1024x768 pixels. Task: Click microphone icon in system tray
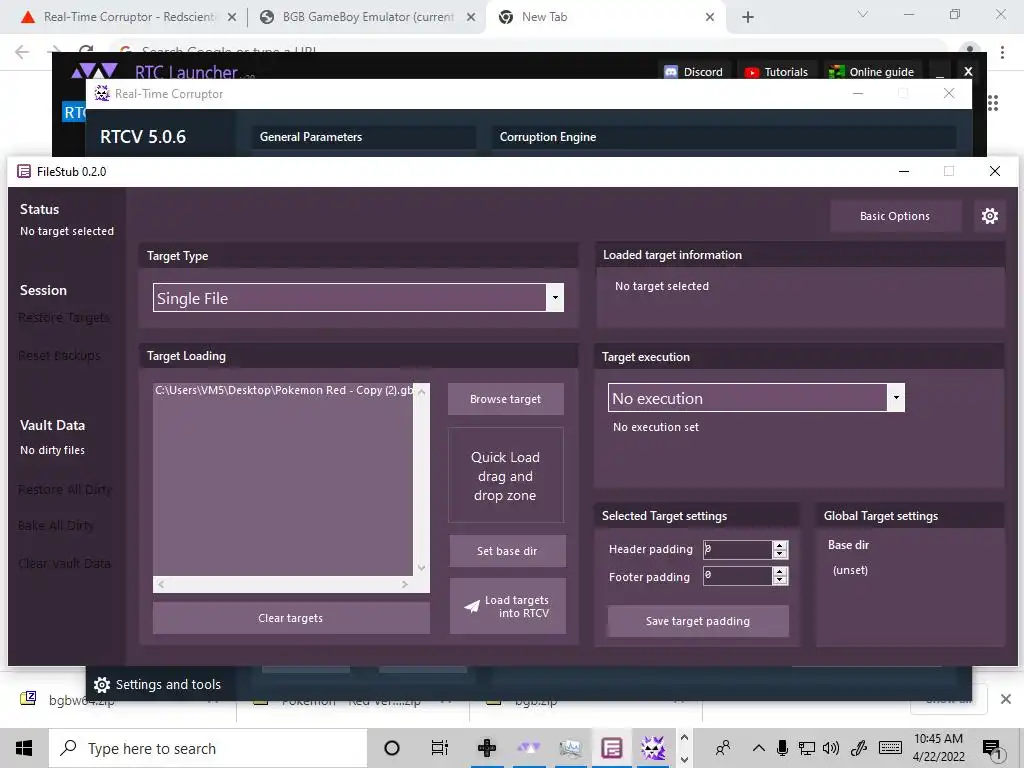click(x=782, y=748)
